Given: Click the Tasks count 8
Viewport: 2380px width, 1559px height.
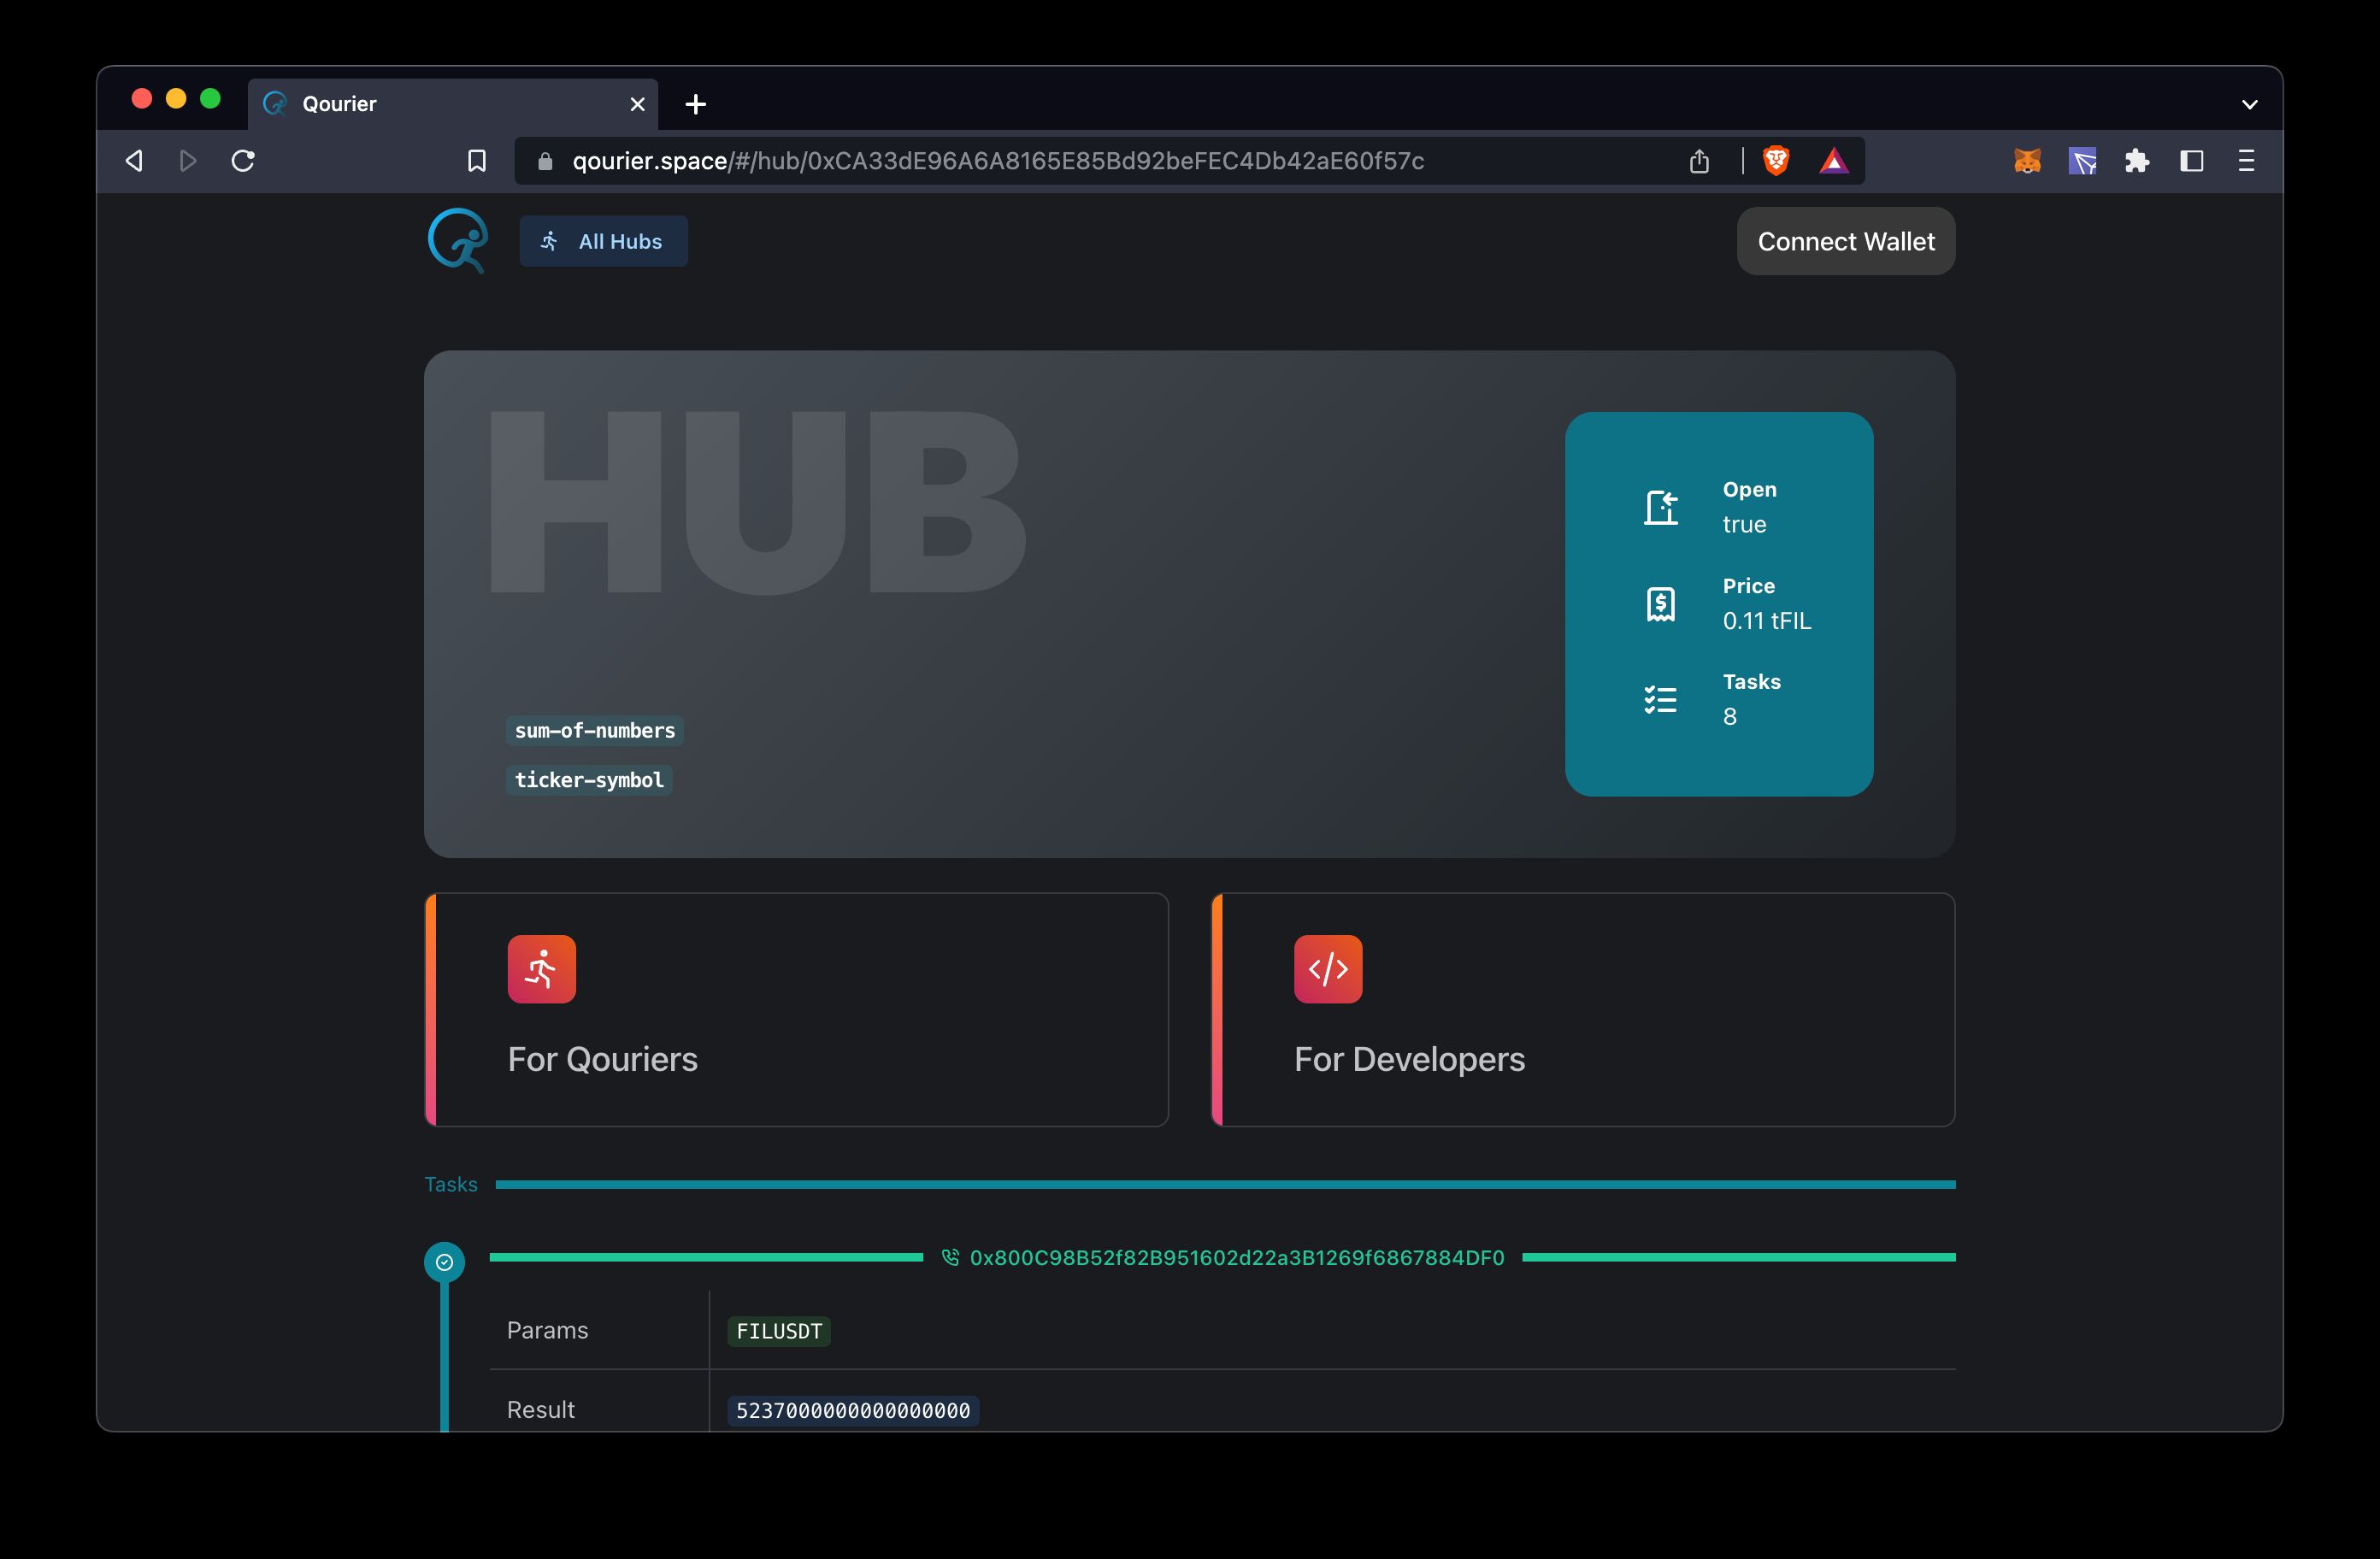Looking at the screenshot, I should pos(1729,716).
